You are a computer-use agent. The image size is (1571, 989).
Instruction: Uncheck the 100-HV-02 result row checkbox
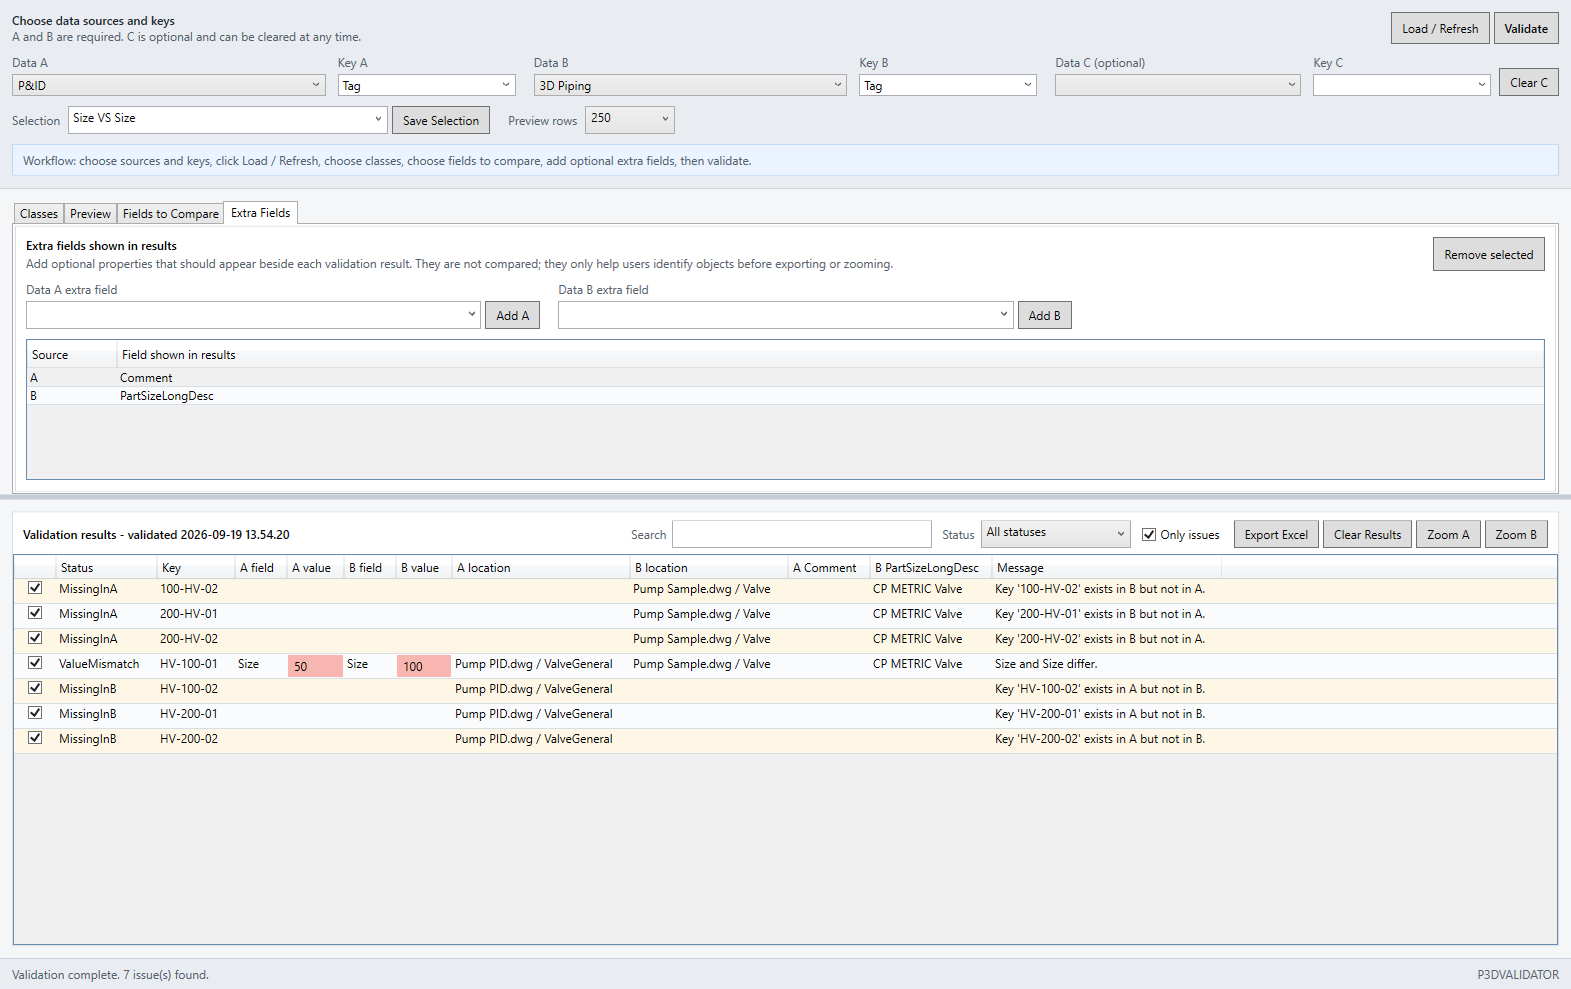point(35,588)
